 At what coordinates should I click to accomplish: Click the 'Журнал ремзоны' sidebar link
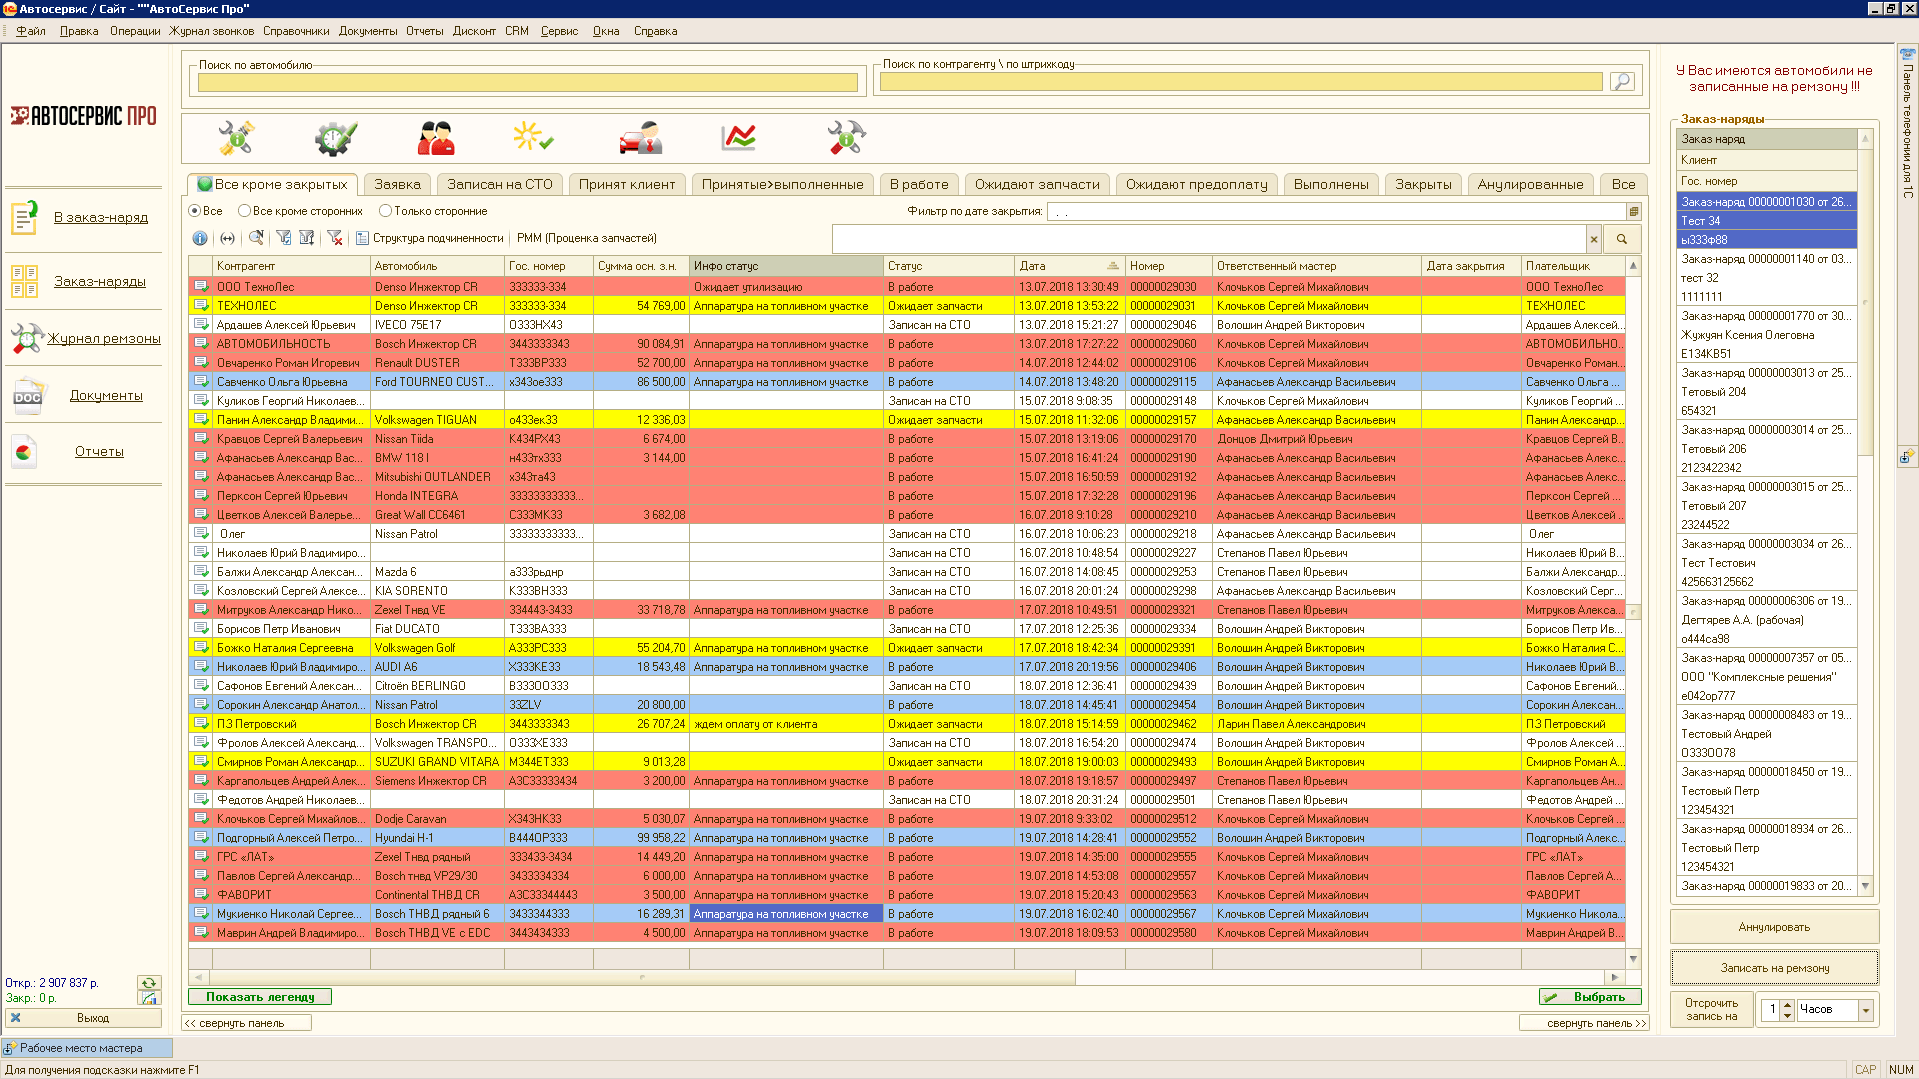click(104, 338)
